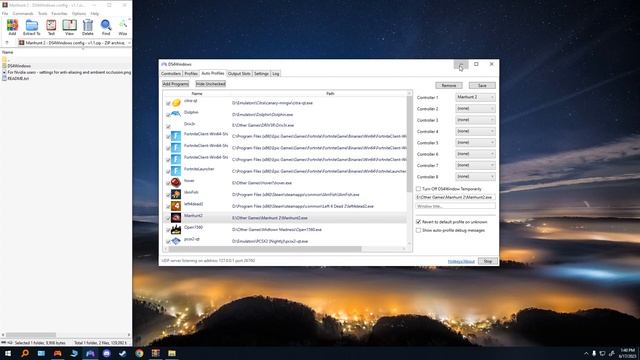The image size is (640, 360).
Task: Select the Dolphin program icon
Action: tap(176, 114)
